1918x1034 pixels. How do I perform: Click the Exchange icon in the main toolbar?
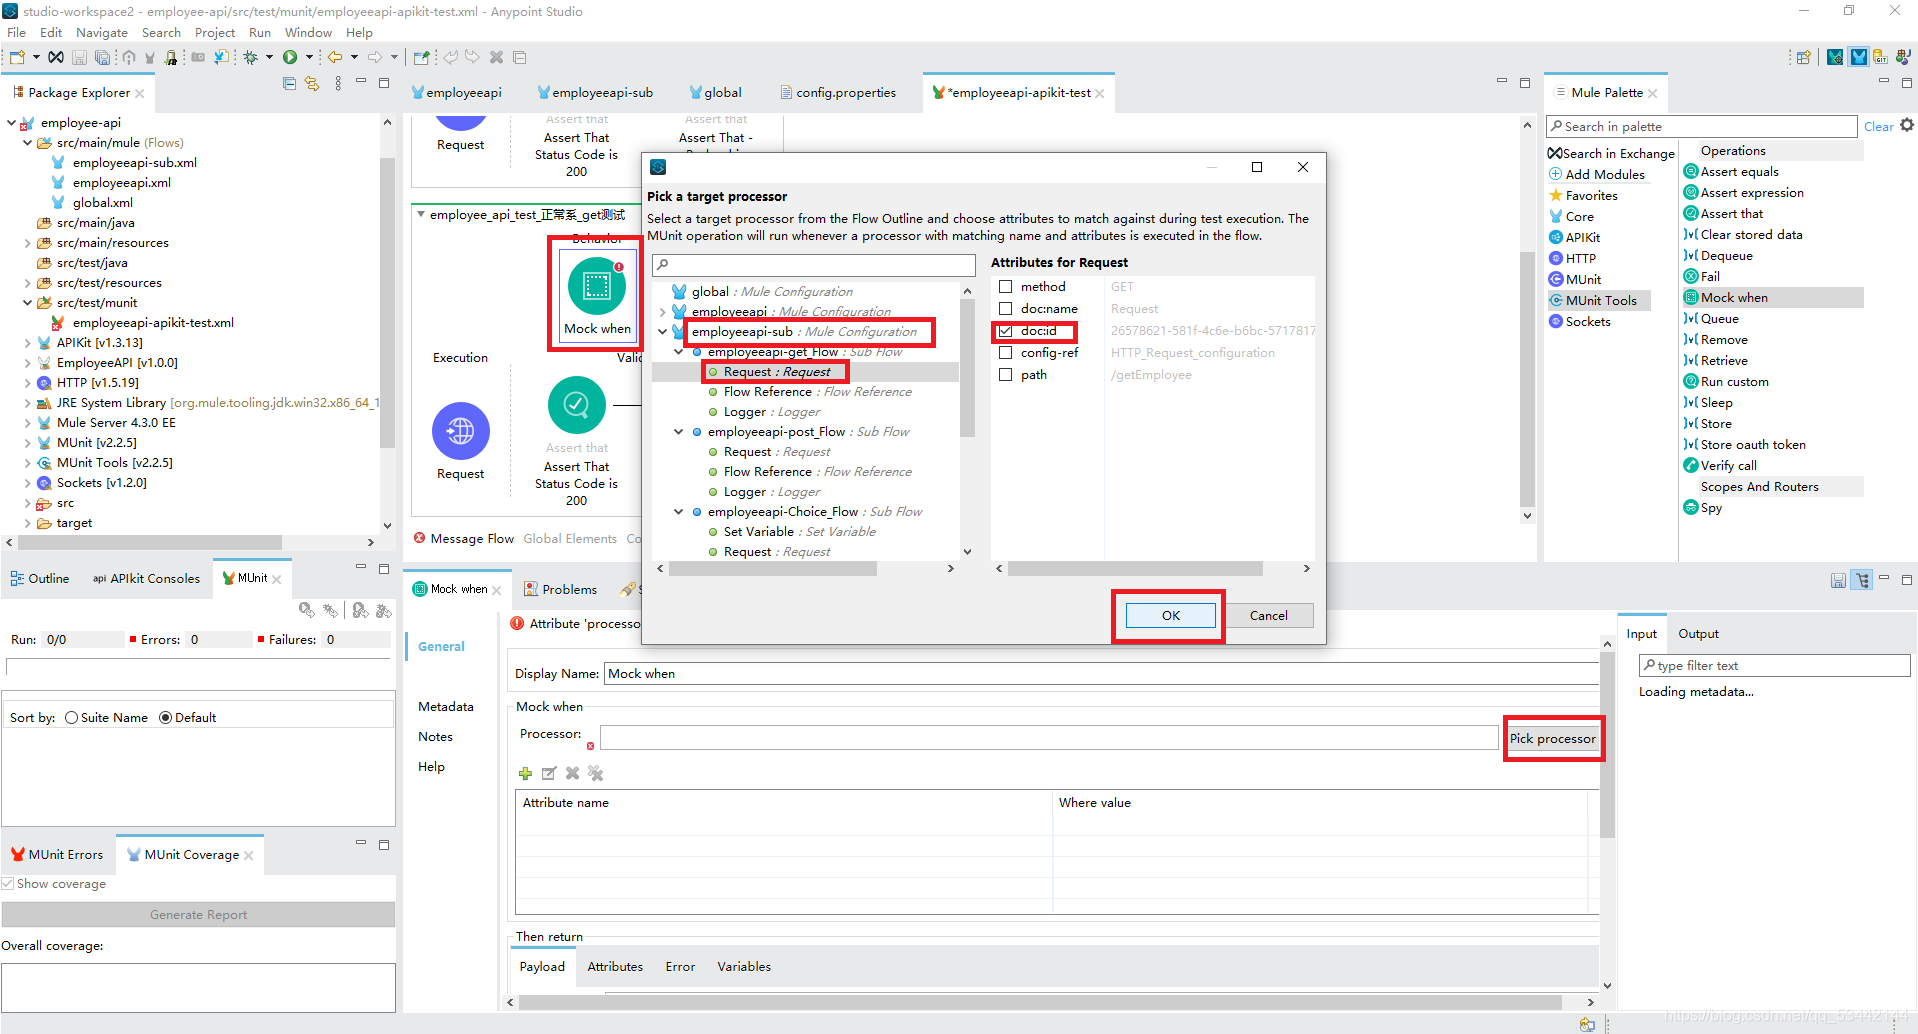coord(56,57)
